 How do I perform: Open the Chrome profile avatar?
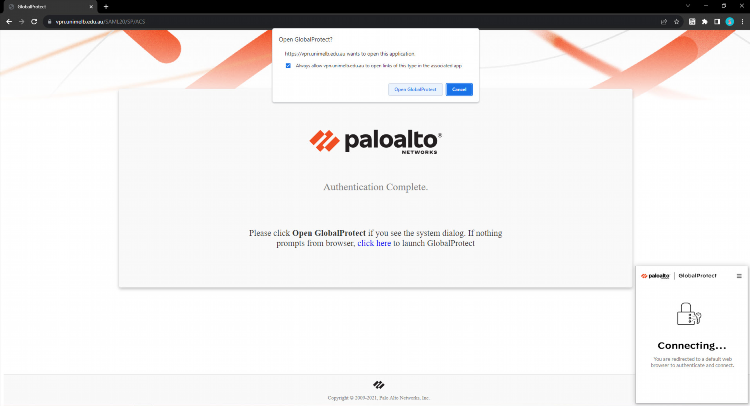pos(729,22)
